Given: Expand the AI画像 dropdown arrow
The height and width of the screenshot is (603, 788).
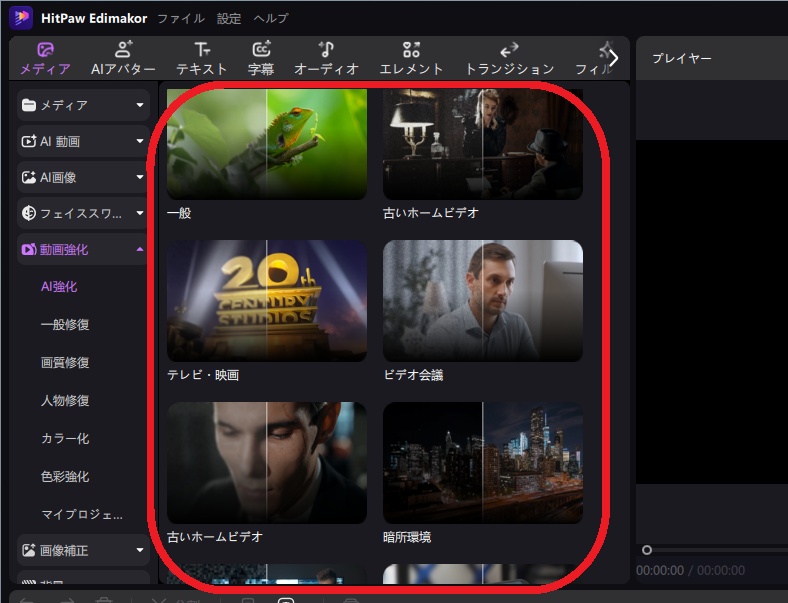Looking at the screenshot, I should pyautogui.click(x=140, y=177).
